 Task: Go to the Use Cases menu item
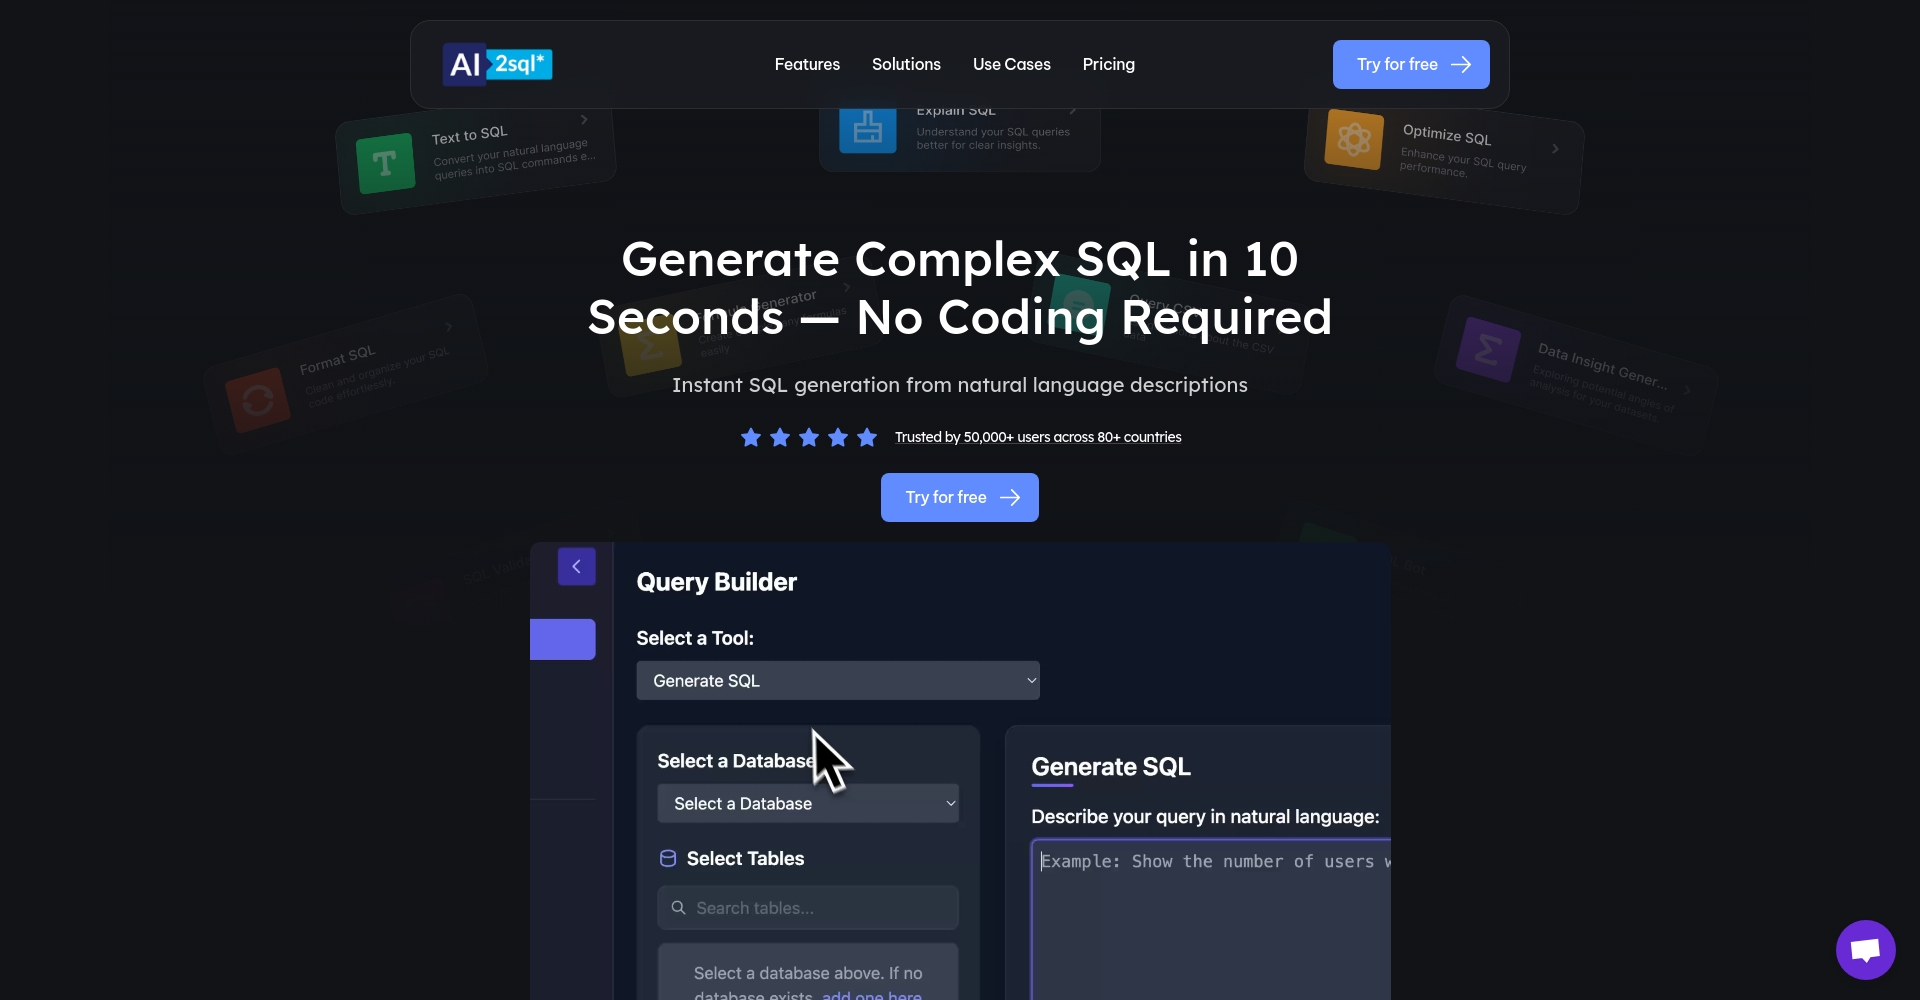(1011, 64)
